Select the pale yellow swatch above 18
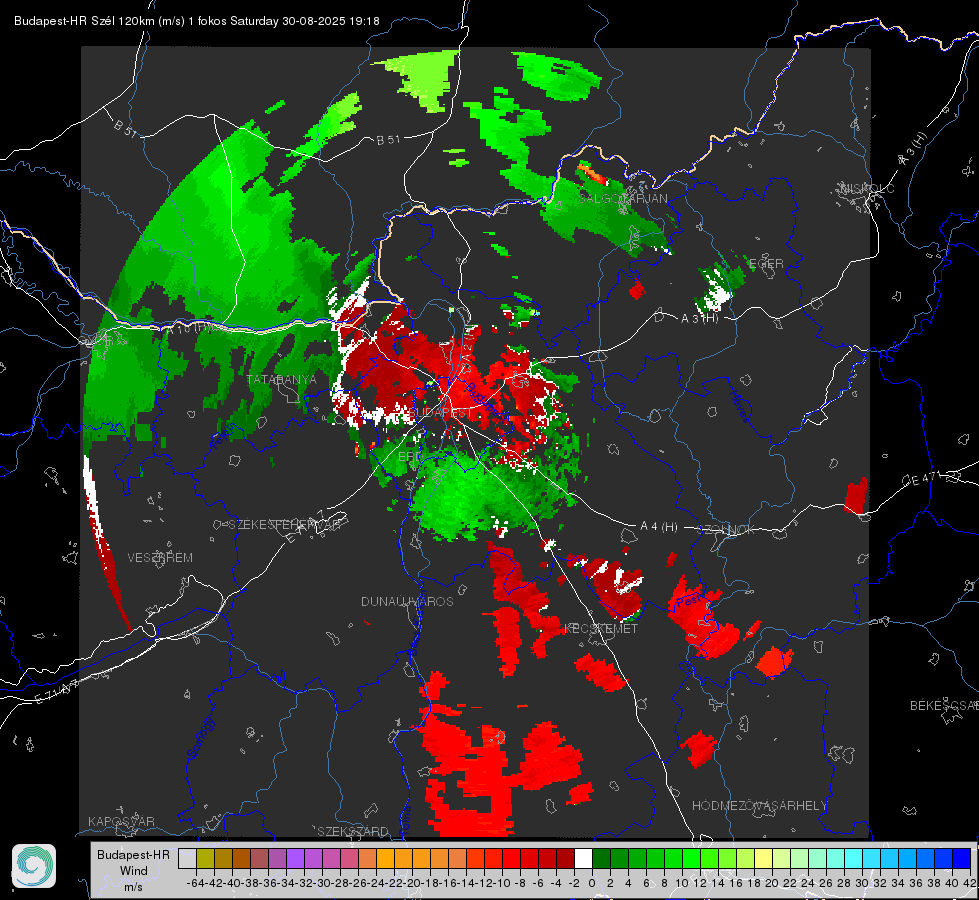The width and height of the screenshot is (979, 900). 764,858
